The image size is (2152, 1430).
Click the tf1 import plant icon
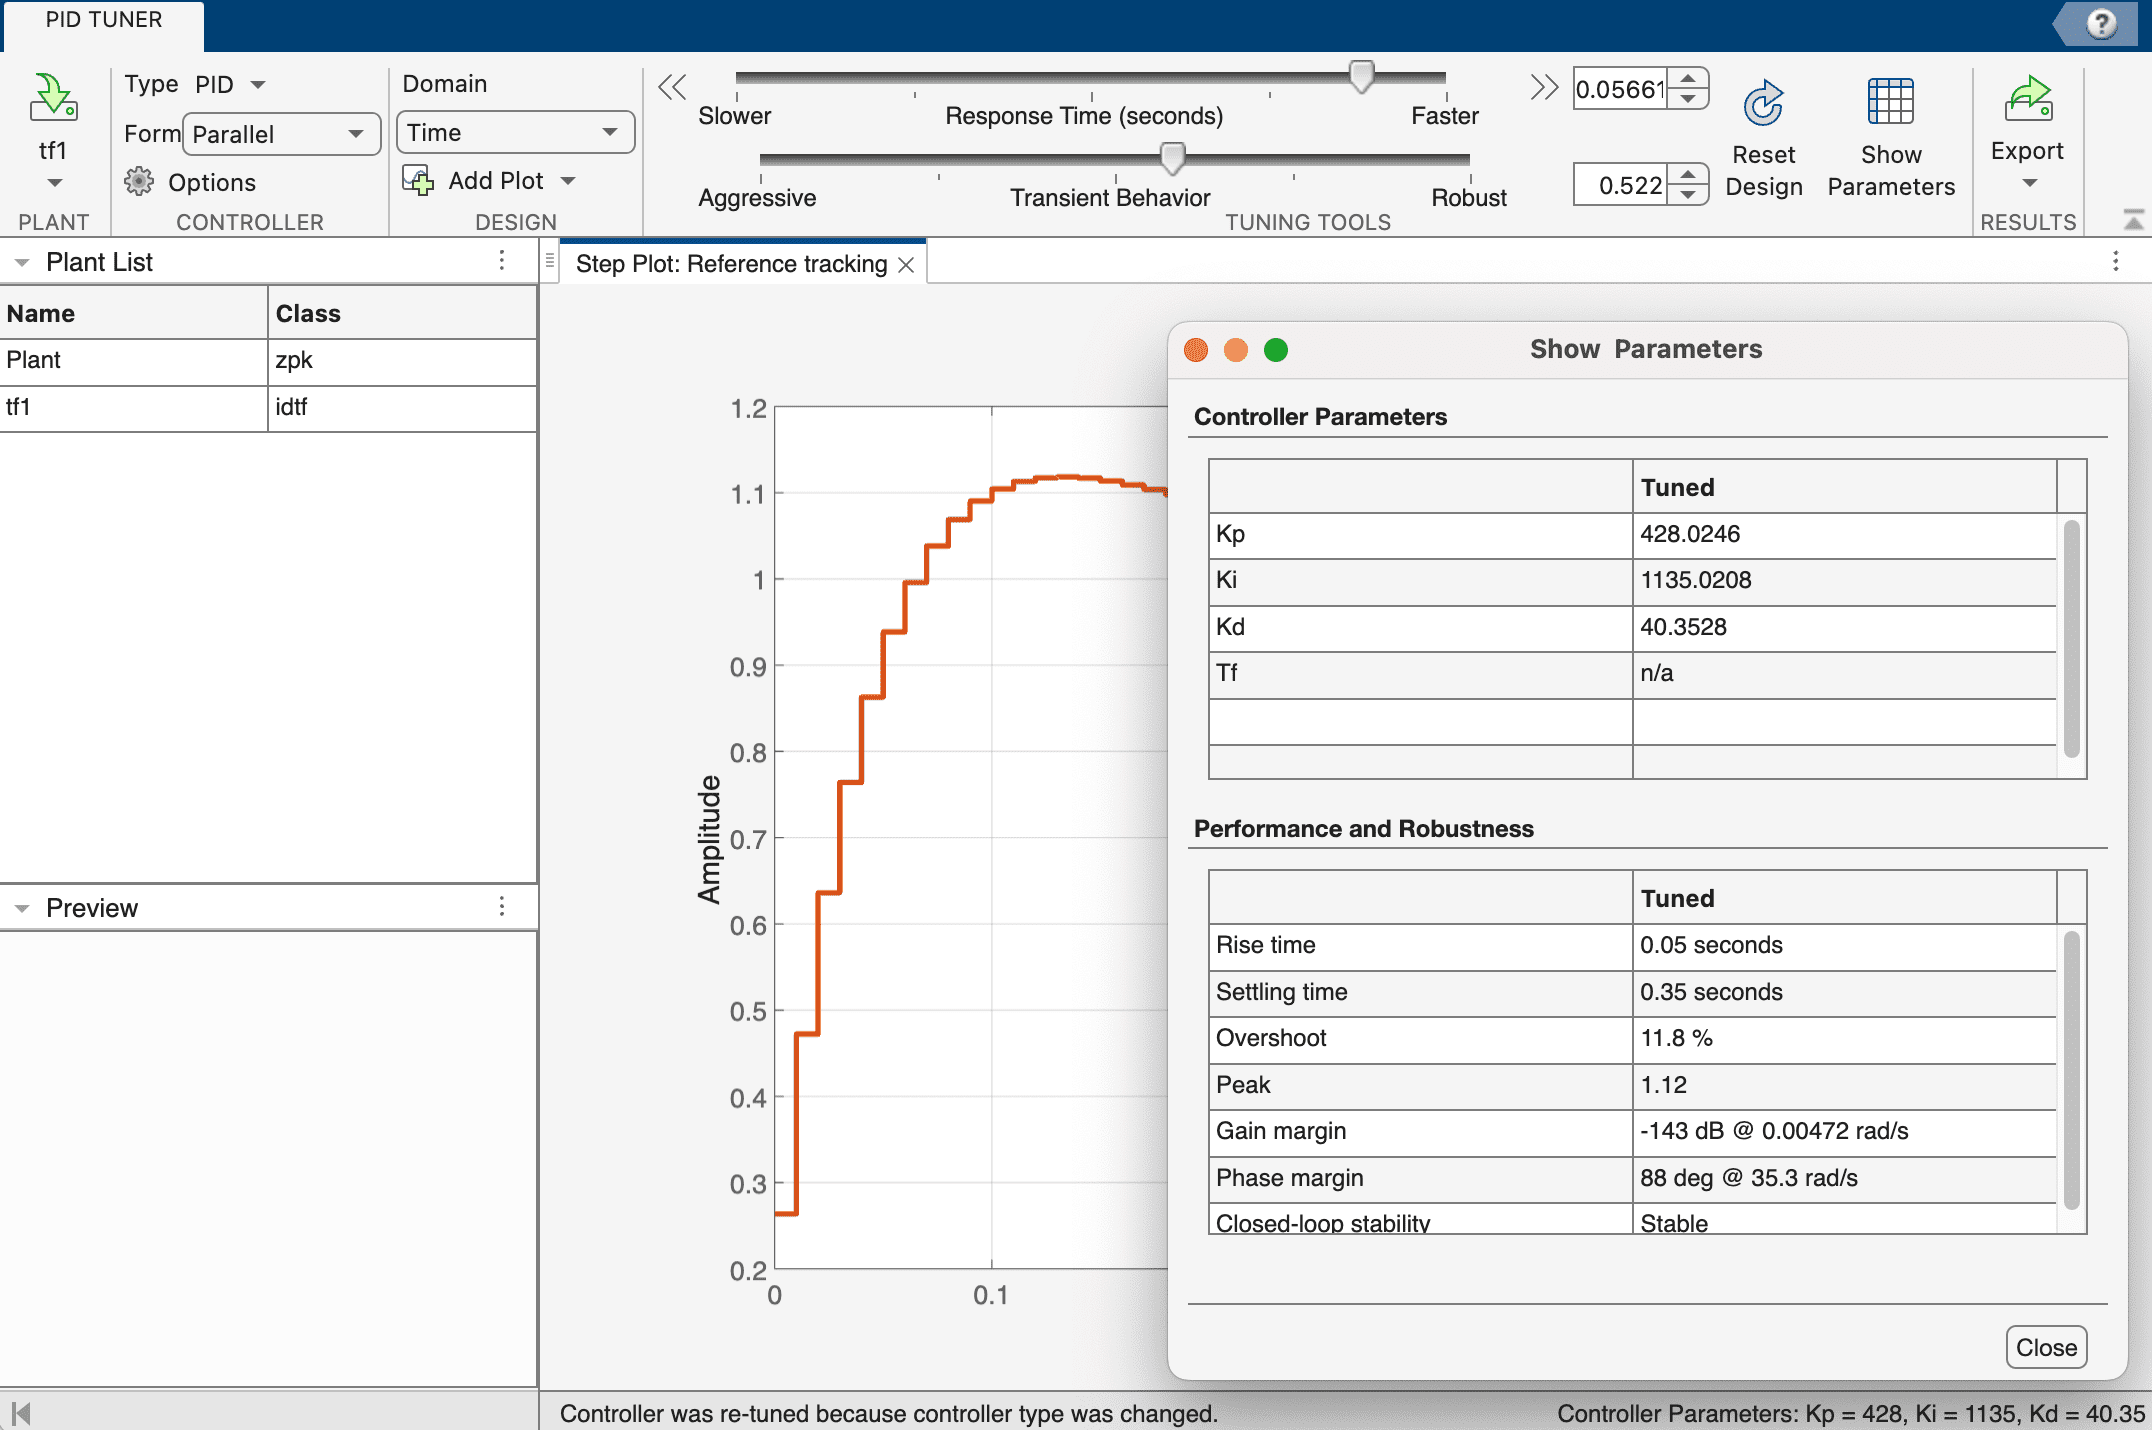click(53, 98)
